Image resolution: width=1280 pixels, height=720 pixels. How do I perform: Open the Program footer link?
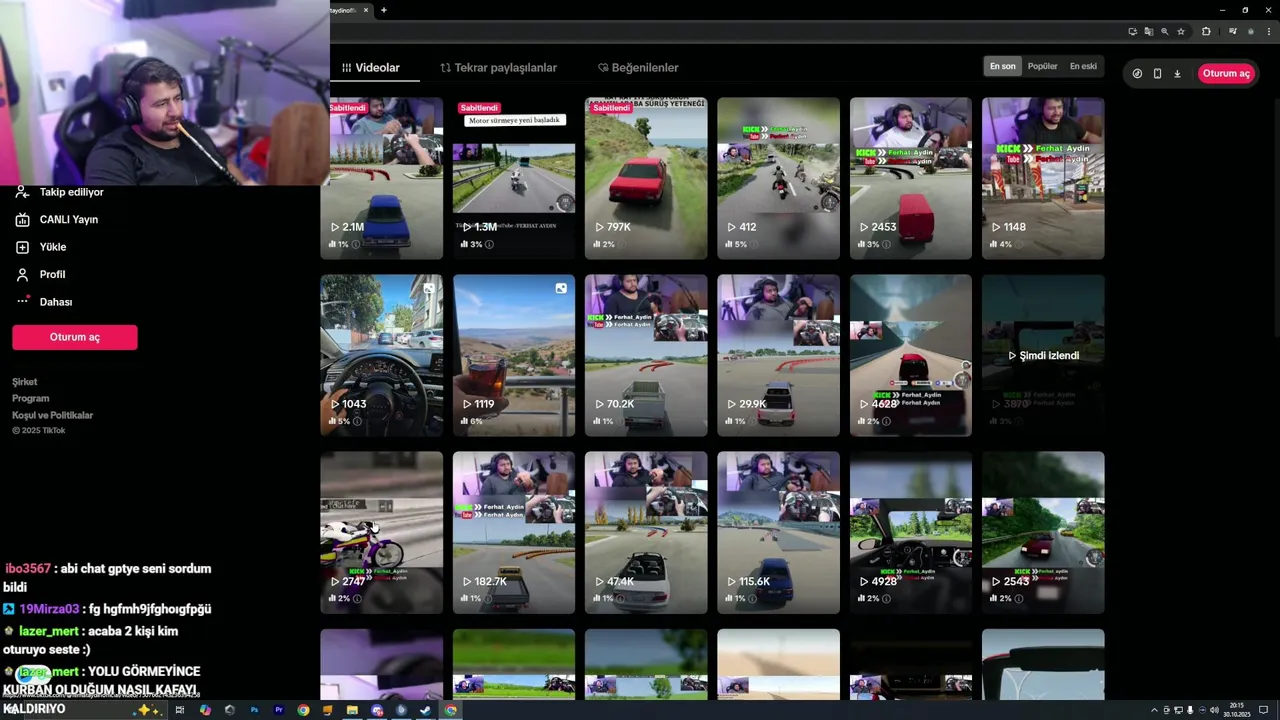click(x=30, y=398)
